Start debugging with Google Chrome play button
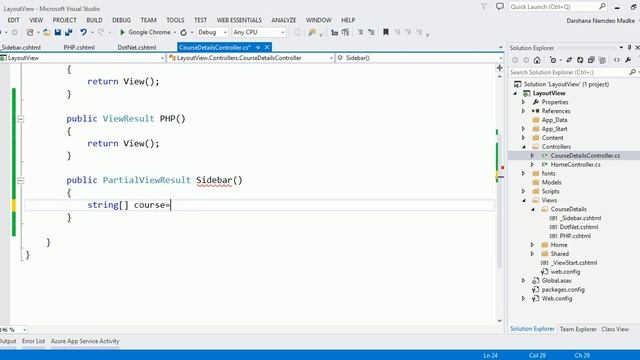This screenshot has height=360, width=640. point(122,32)
